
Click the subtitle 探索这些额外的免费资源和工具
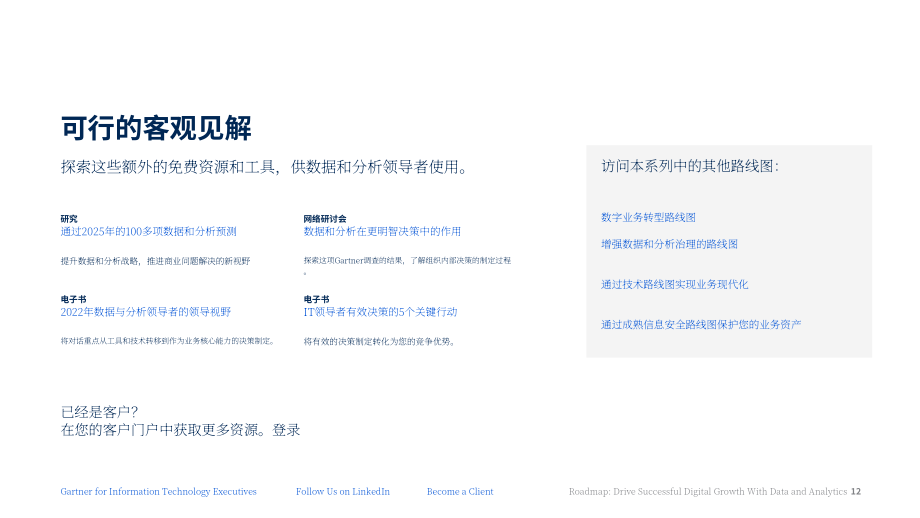pyautogui.click(x=265, y=167)
